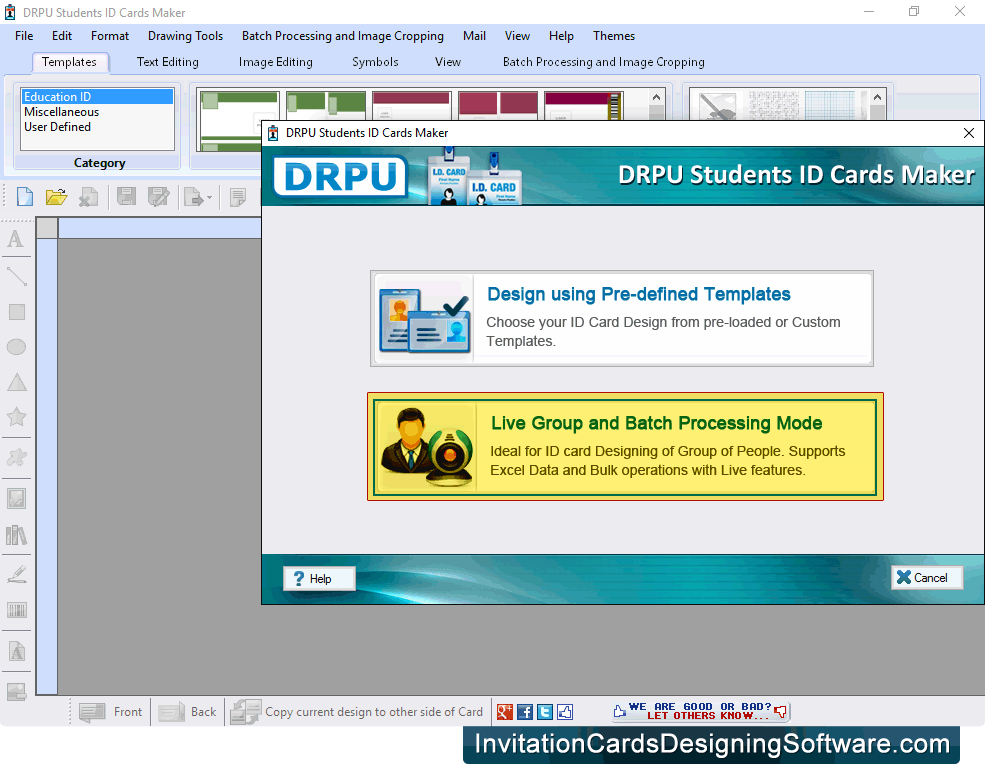
Task: Select the Star shape tool
Action: pyautogui.click(x=16, y=417)
